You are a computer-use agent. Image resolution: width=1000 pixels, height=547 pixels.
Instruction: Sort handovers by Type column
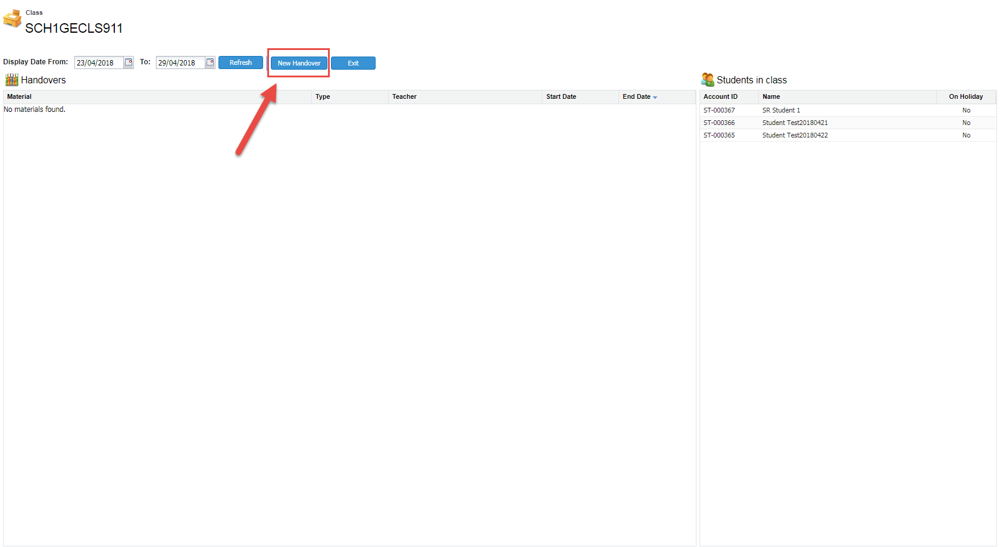pos(322,97)
